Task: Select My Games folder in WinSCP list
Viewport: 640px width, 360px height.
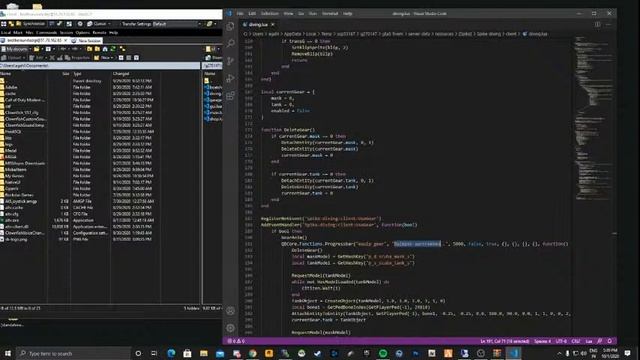Action: coord(12,176)
